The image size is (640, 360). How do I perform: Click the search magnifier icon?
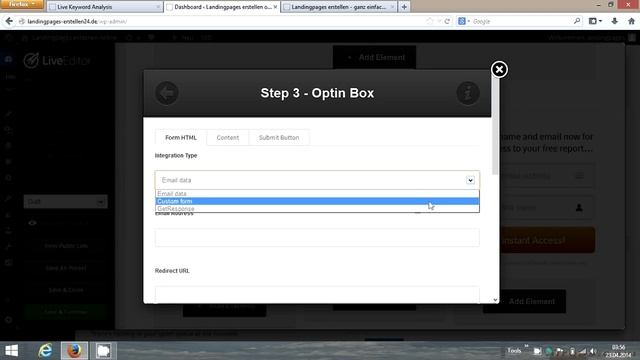577,21
